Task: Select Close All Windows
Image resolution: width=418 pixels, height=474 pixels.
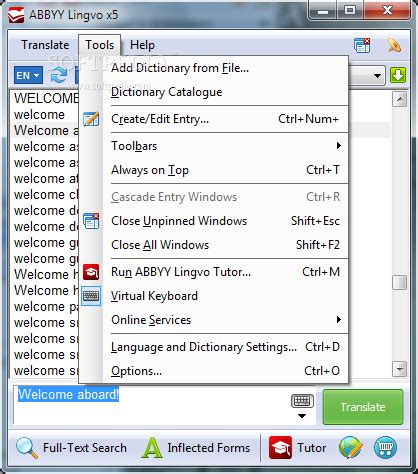Action: coord(213,245)
